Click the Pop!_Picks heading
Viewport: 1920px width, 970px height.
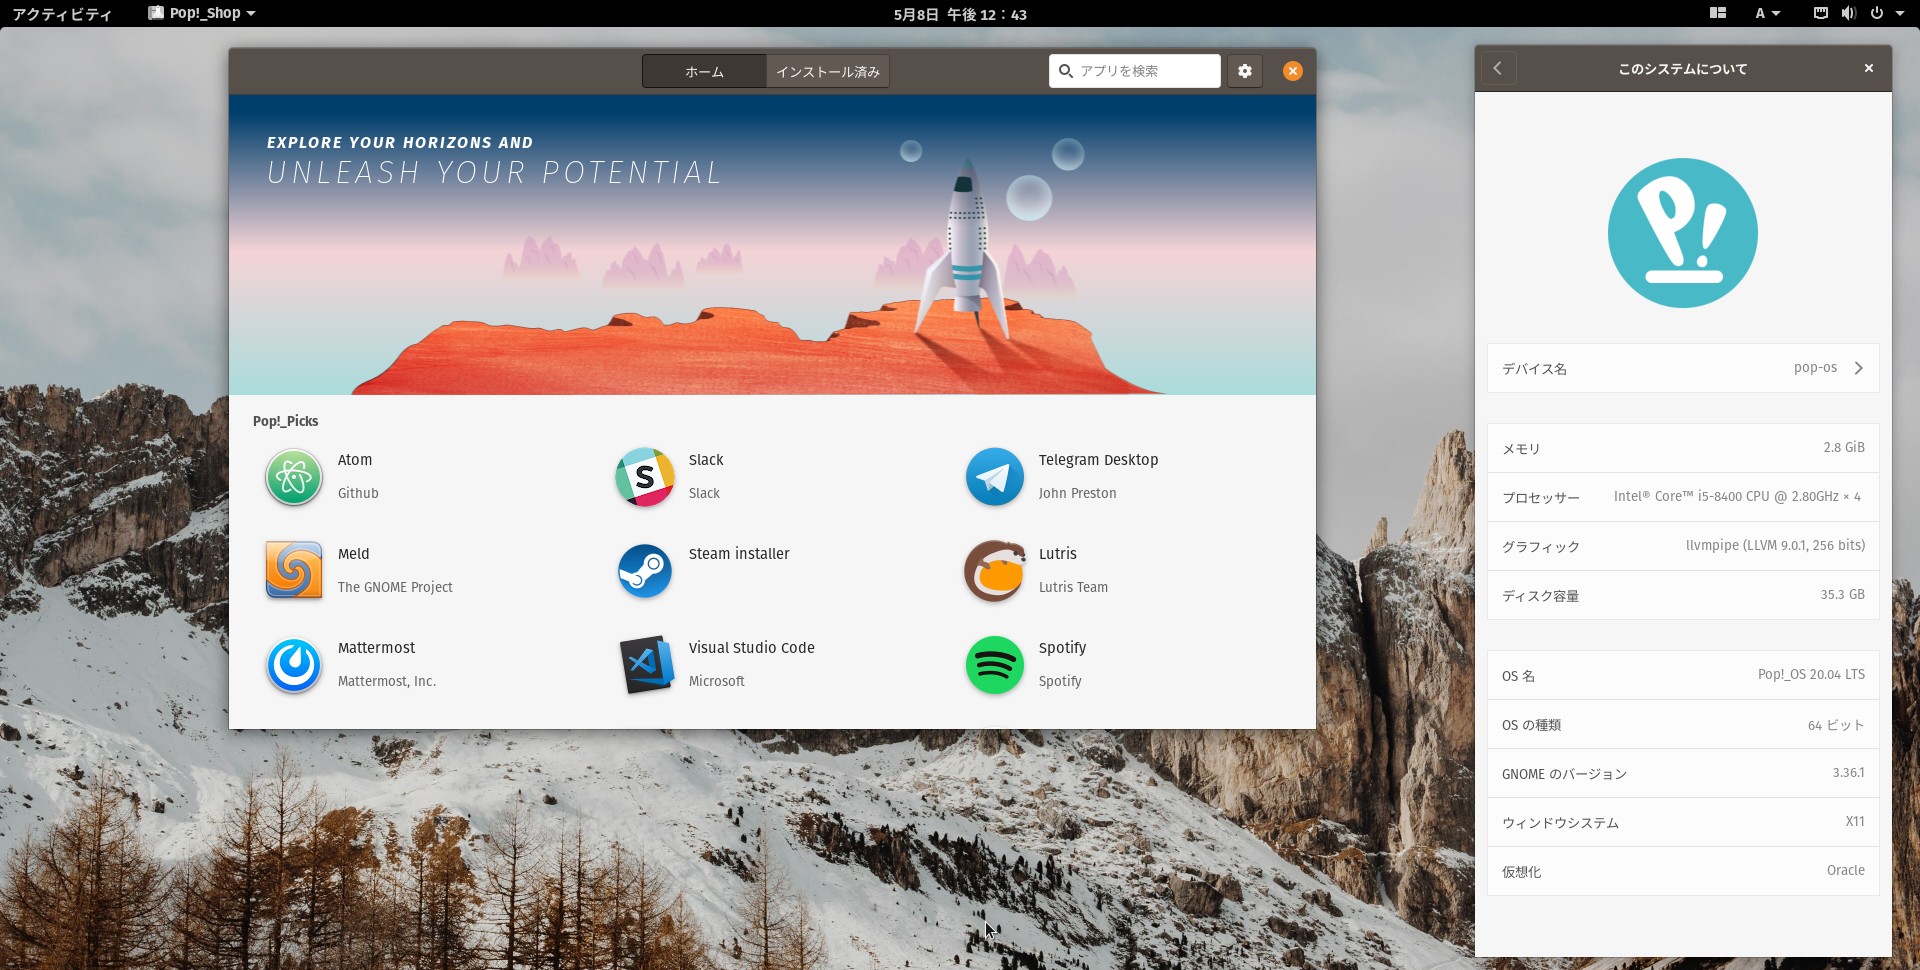285,421
